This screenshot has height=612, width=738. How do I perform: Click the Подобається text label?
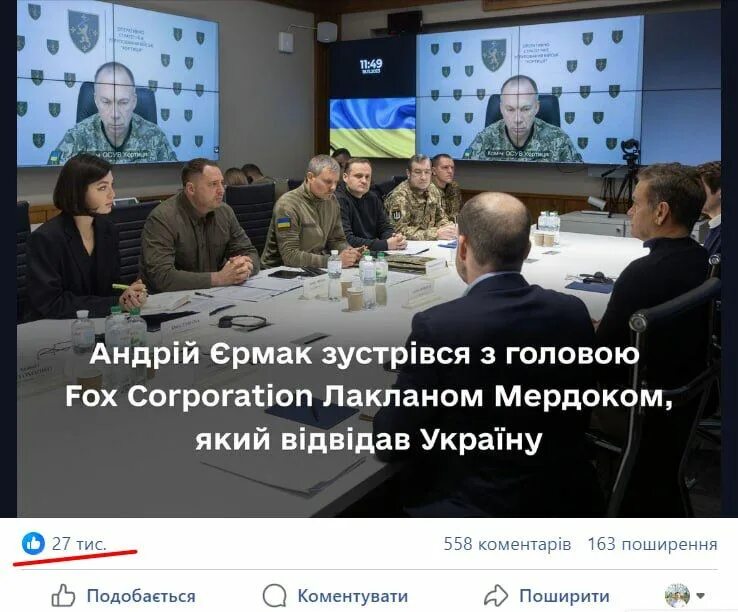(x=141, y=596)
